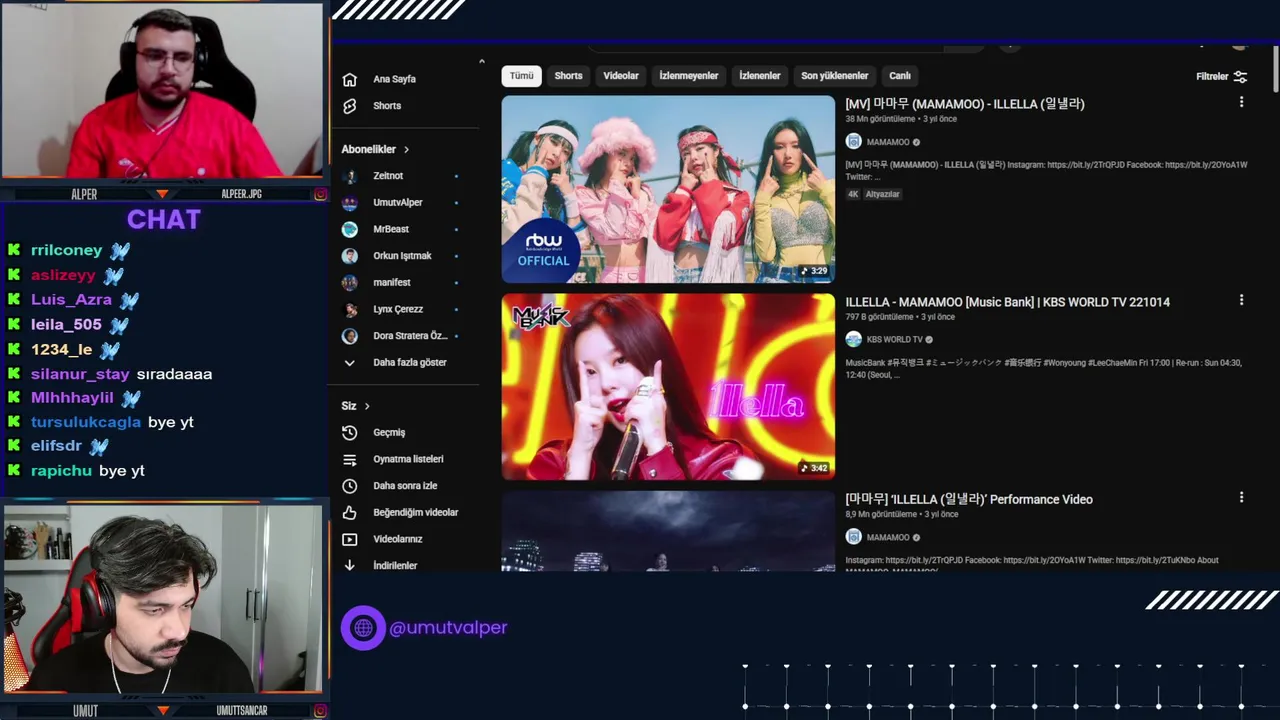Viewport: 1280px width, 720px height.
Task: Click chat username silanur_stay
Action: [x=80, y=374]
